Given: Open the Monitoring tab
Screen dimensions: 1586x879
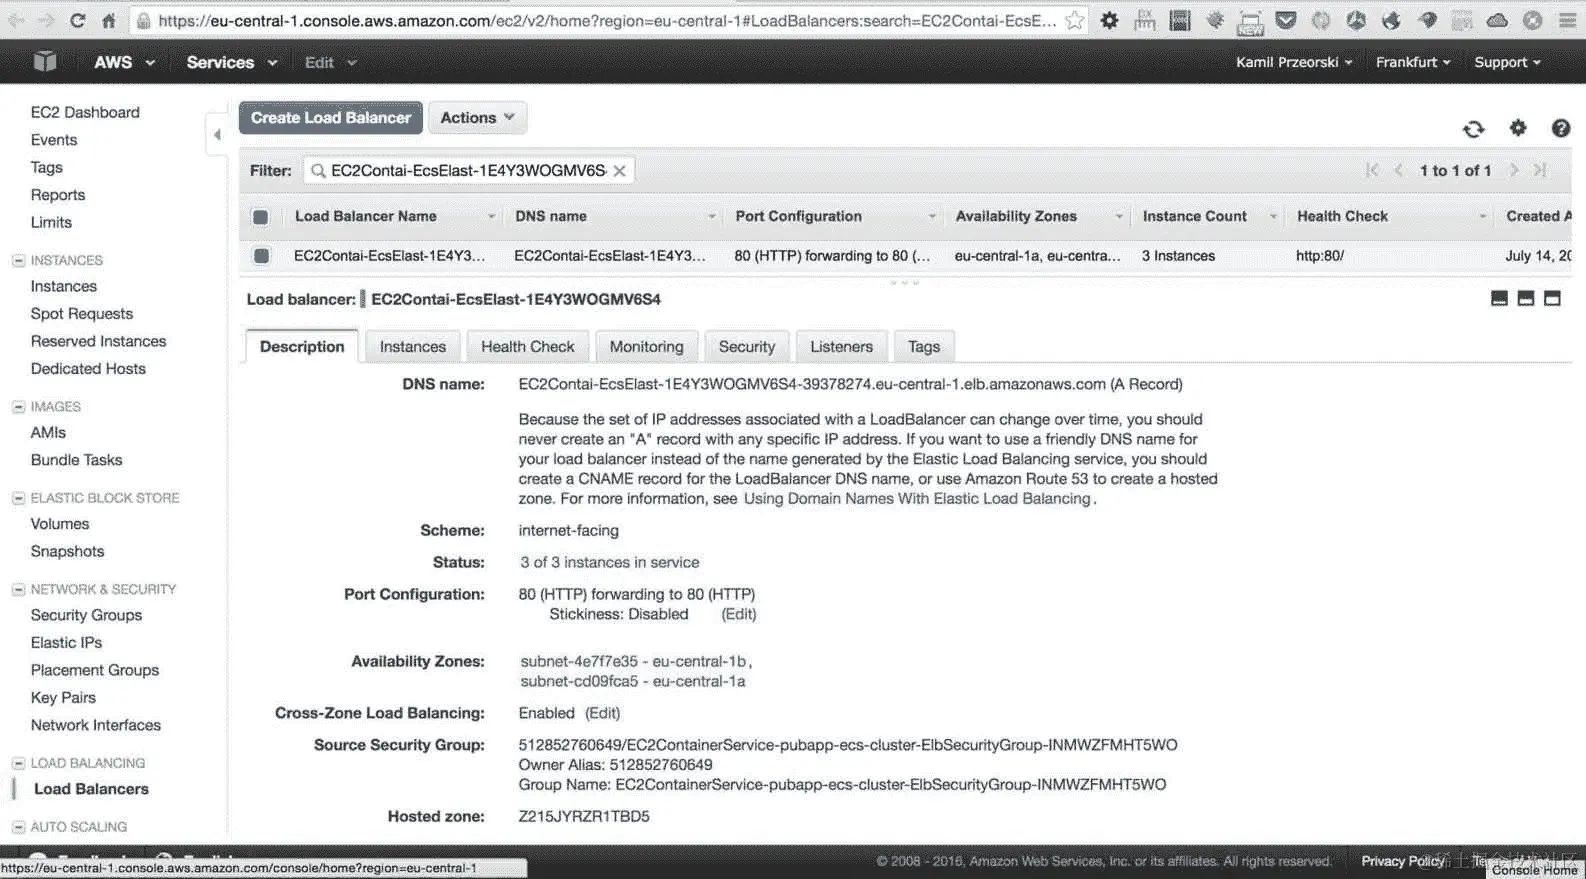Looking at the screenshot, I should tap(647, 347).
